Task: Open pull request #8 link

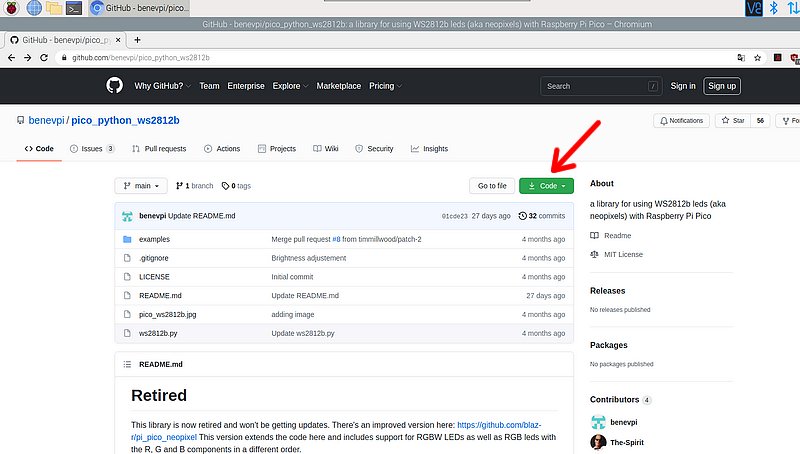Action: [x=336, y=239]
